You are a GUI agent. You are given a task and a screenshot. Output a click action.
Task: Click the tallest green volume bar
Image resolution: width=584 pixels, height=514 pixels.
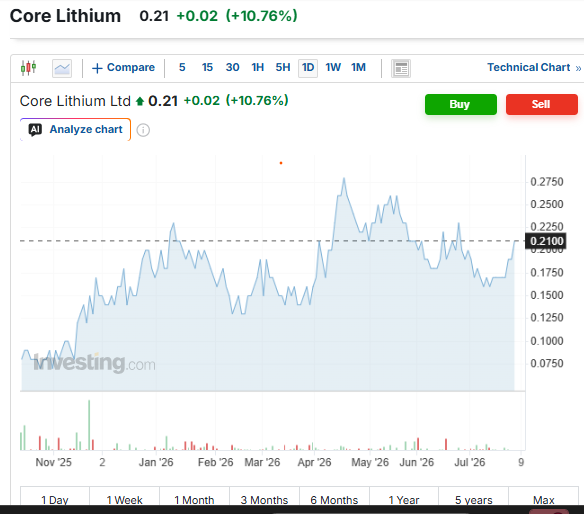(x=89, y=425)
